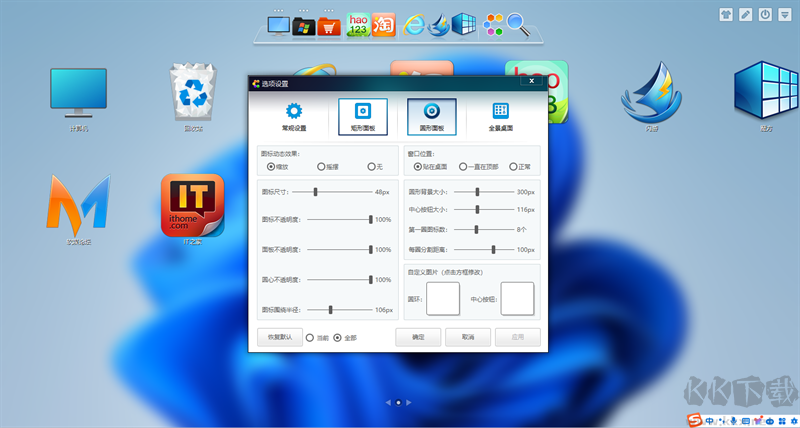This screenshot has width=800, height=428.
Task: Click the 图标围绕半径 slider handle
Action: (331, 310)
